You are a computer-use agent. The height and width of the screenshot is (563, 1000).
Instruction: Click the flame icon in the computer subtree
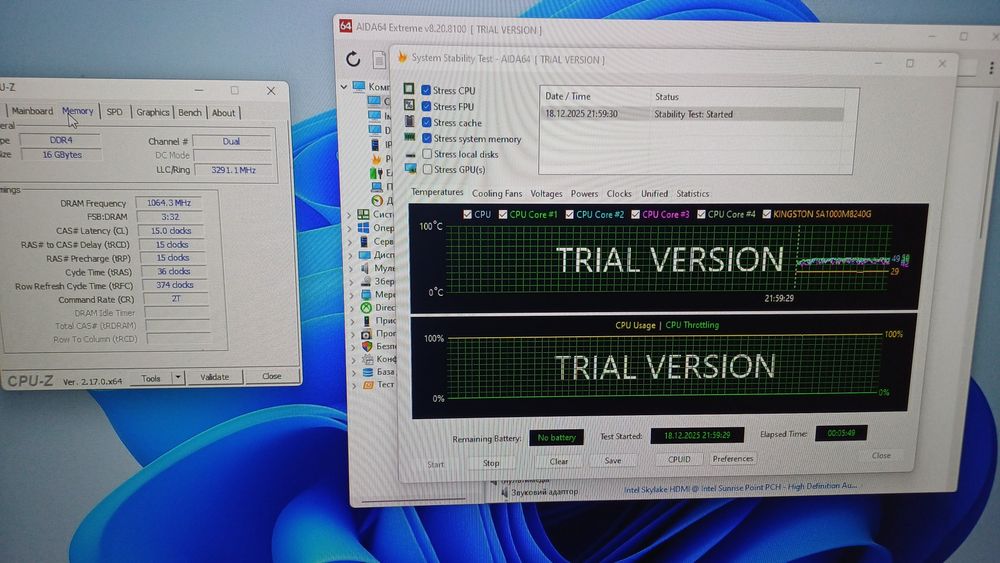376,159
